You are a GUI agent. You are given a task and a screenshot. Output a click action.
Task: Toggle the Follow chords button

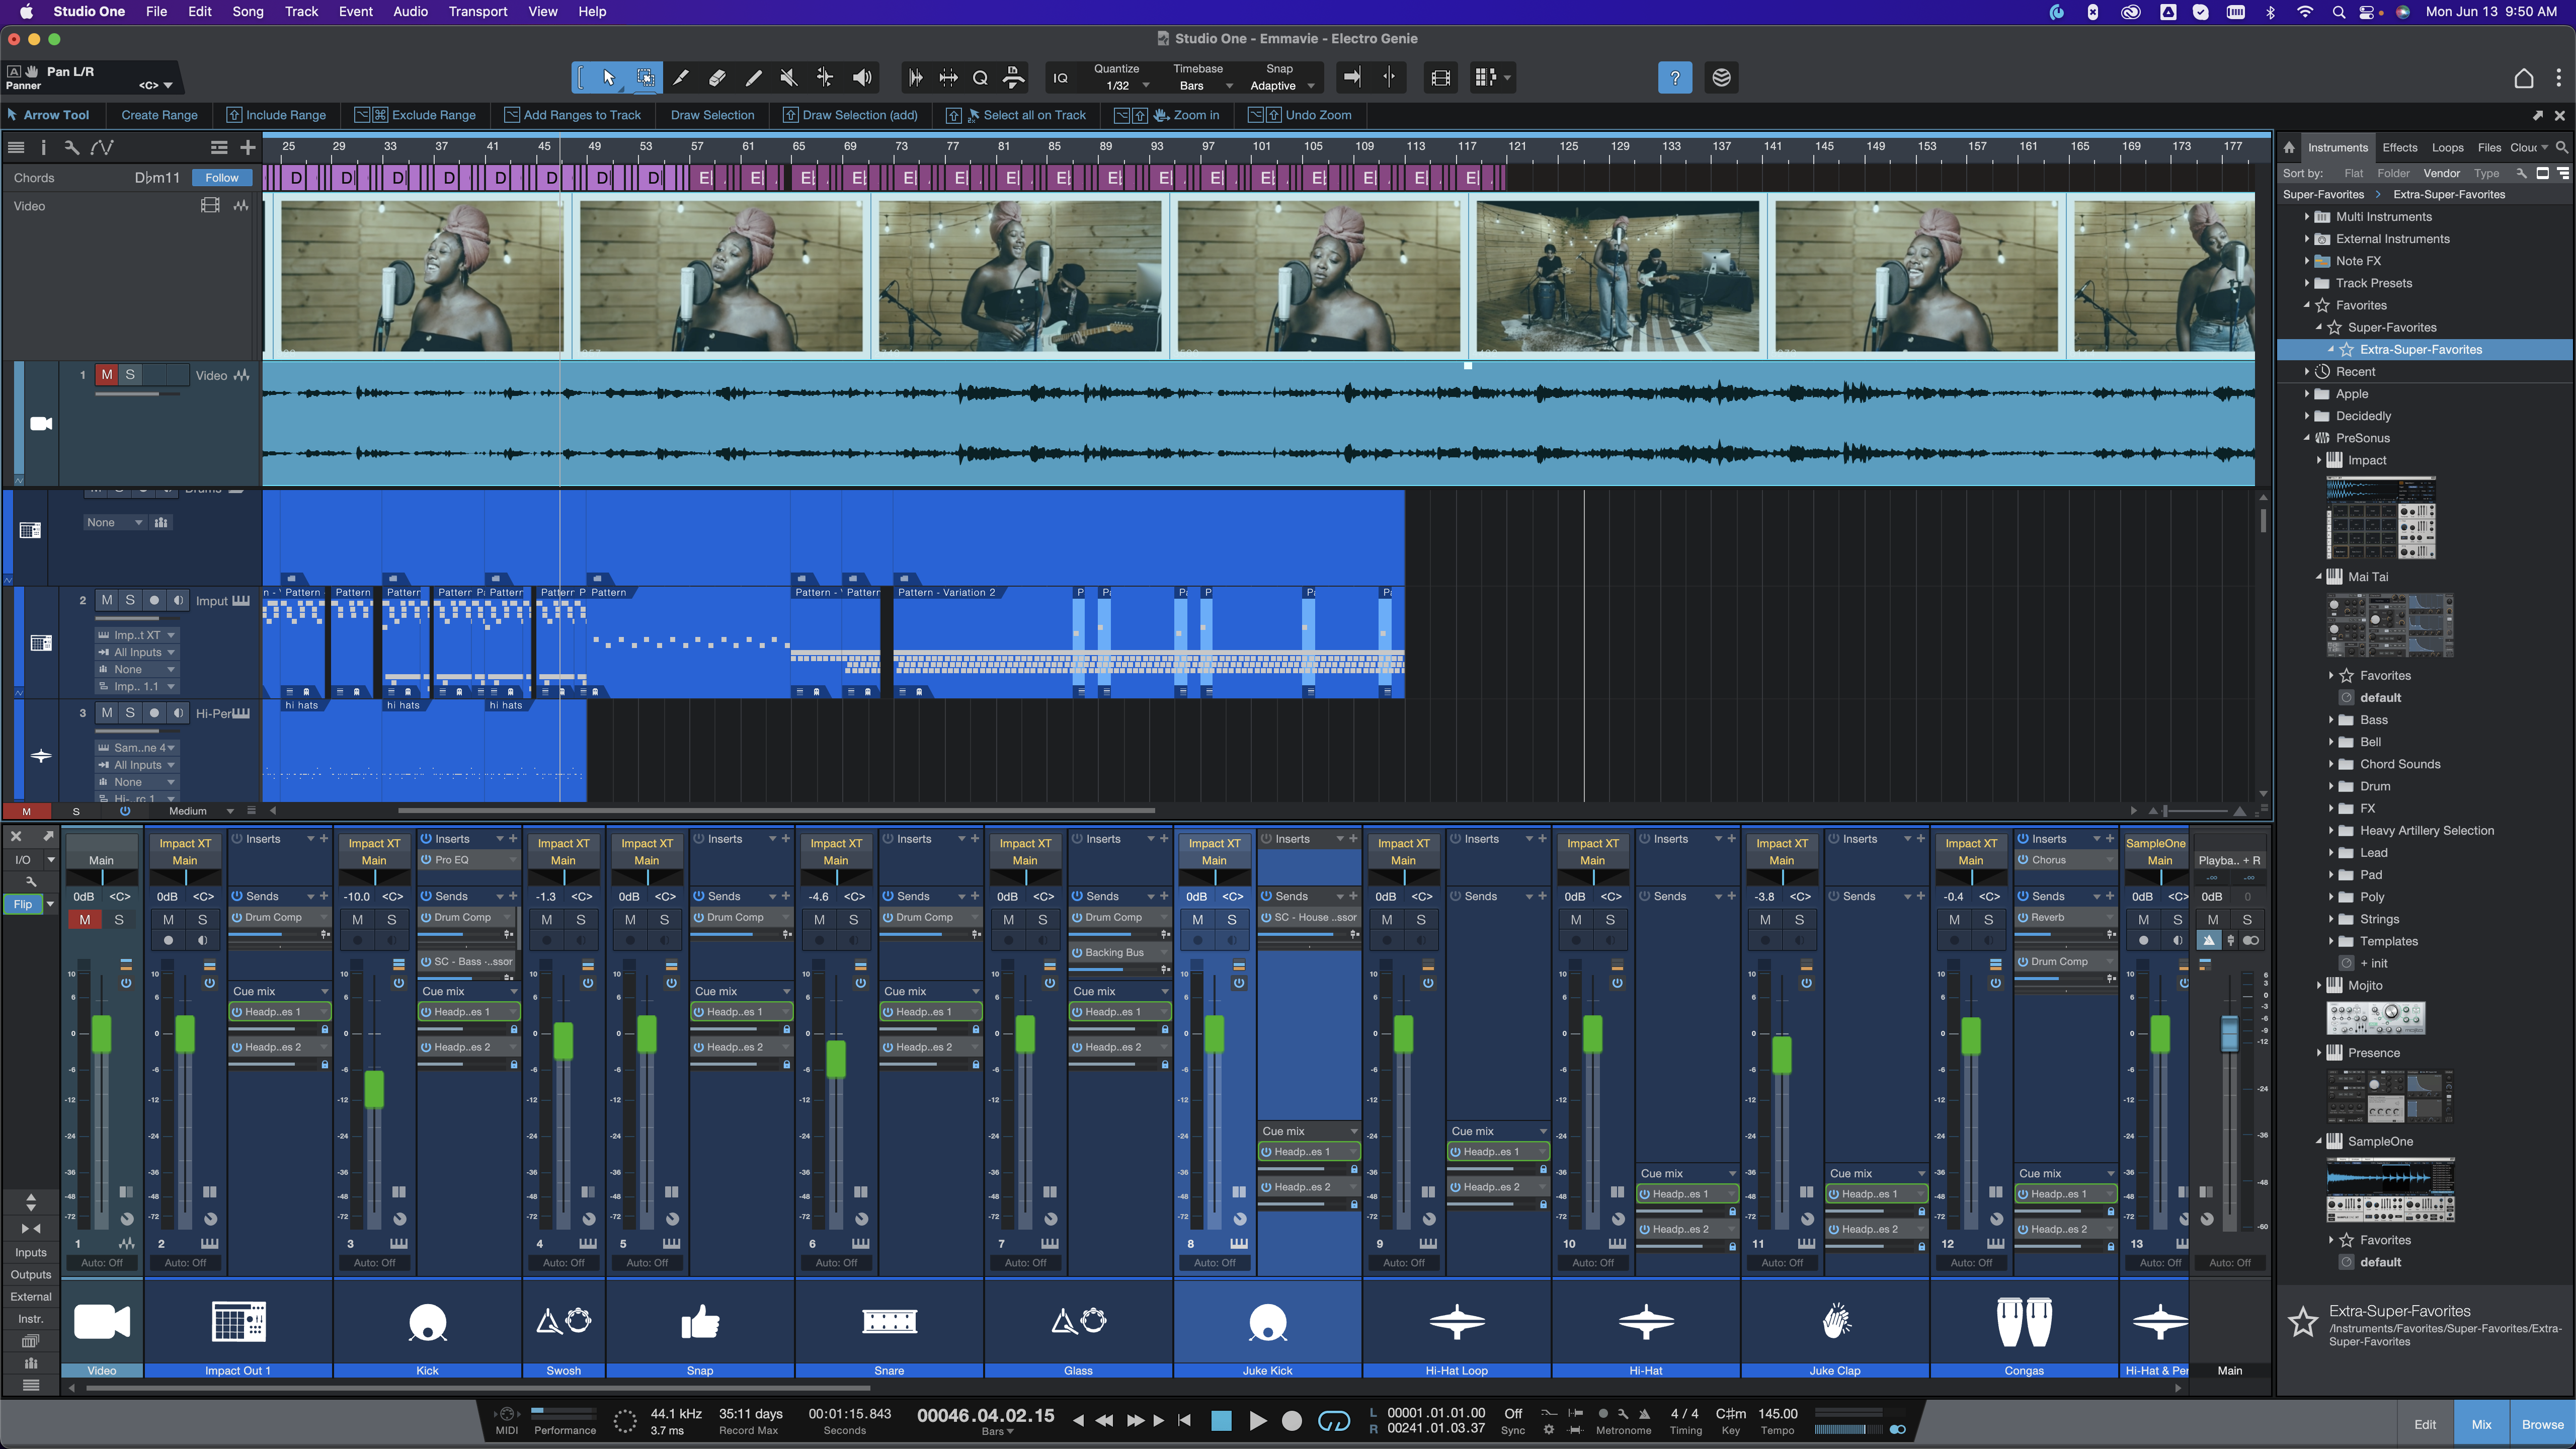tap(222, 178)
